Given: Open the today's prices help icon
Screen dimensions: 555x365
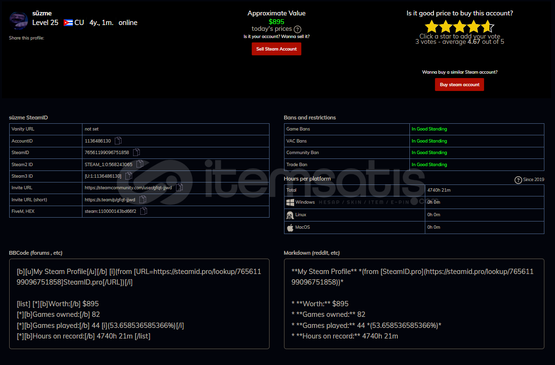Looking at the screenshot, I should tap(298, 29).
